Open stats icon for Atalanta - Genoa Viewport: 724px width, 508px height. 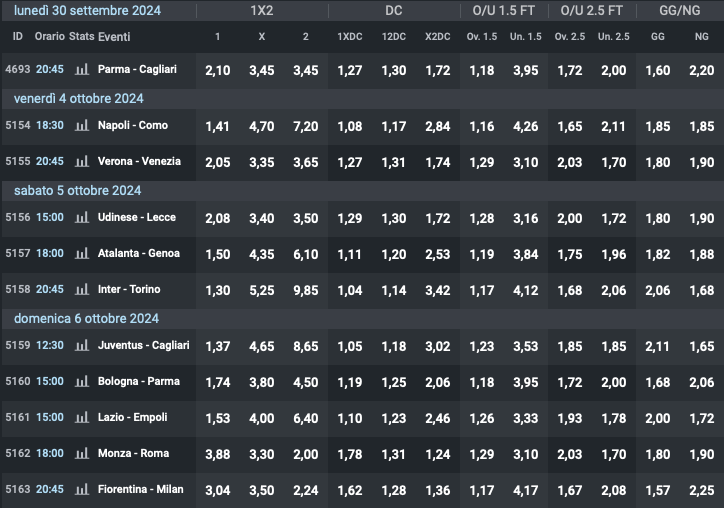point(82,254)
